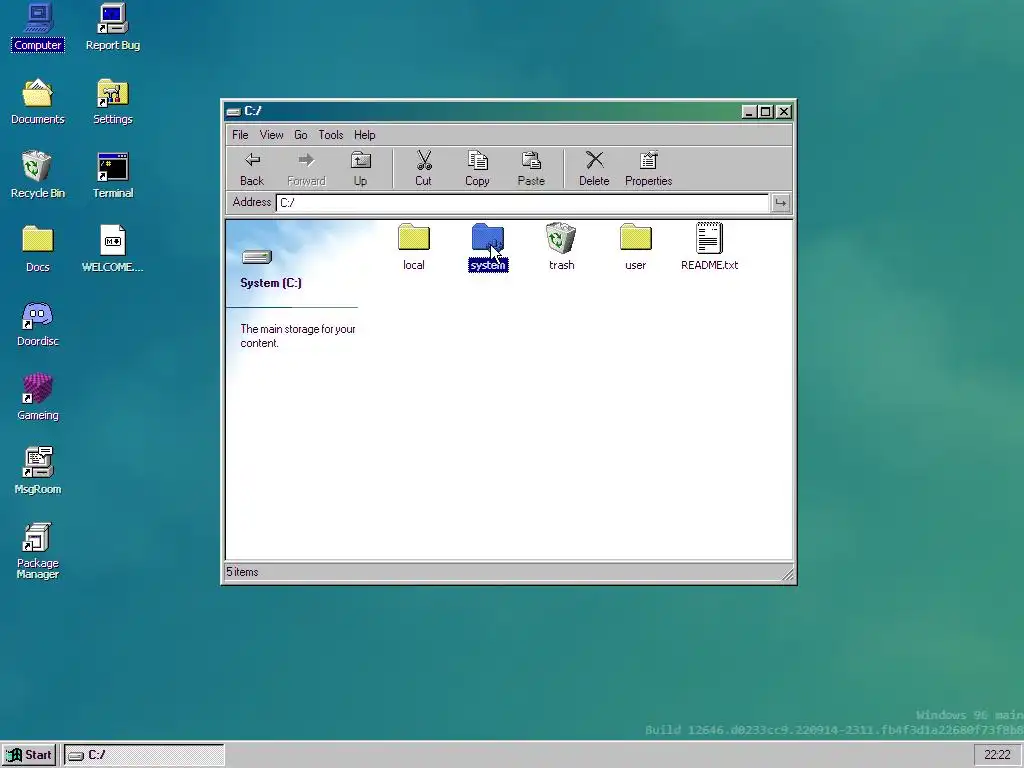Image resolution: width=1024 pixels, height=768 pixels.
Task: Click the C:/ taskbar window button
Action: [144, 755]
